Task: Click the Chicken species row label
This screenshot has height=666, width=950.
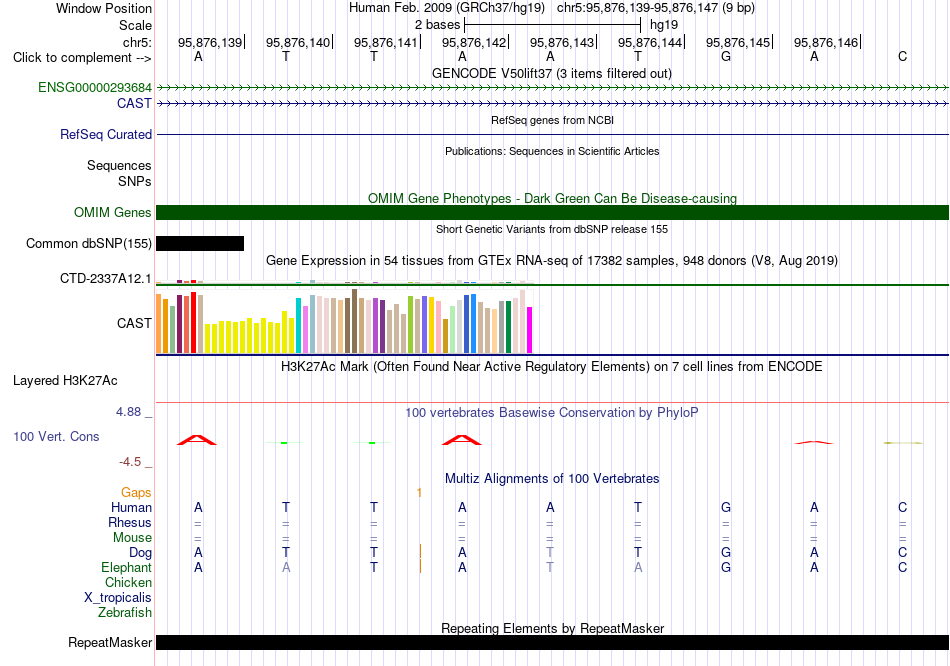Action: 128,582
